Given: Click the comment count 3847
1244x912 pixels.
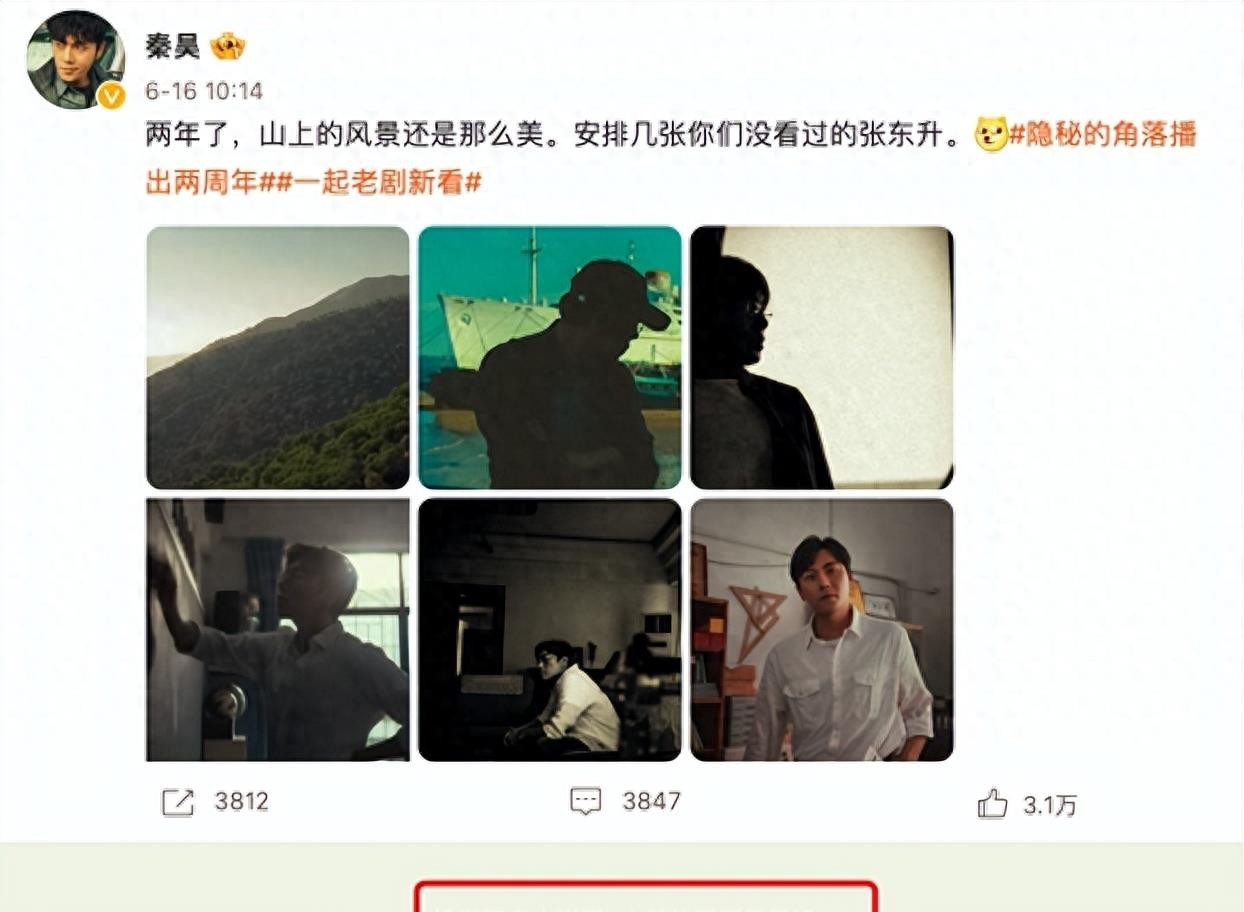Looking at the screenshot, I should click(x=651, y=801).
